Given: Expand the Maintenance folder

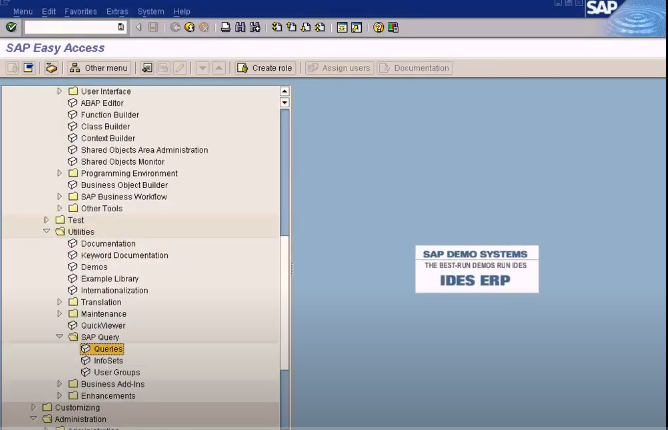Looking at the screenshot, I should pos(60,314).
